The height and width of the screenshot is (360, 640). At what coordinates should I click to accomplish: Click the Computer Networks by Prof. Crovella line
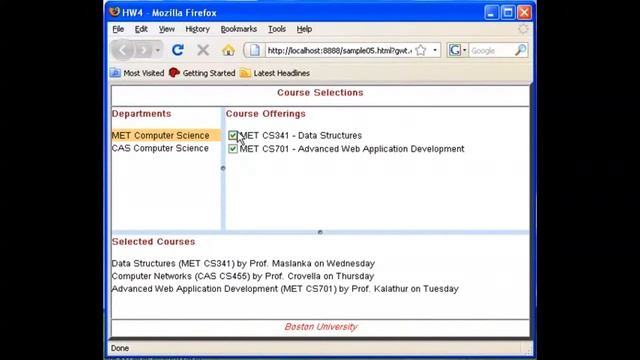pos(243,276)
